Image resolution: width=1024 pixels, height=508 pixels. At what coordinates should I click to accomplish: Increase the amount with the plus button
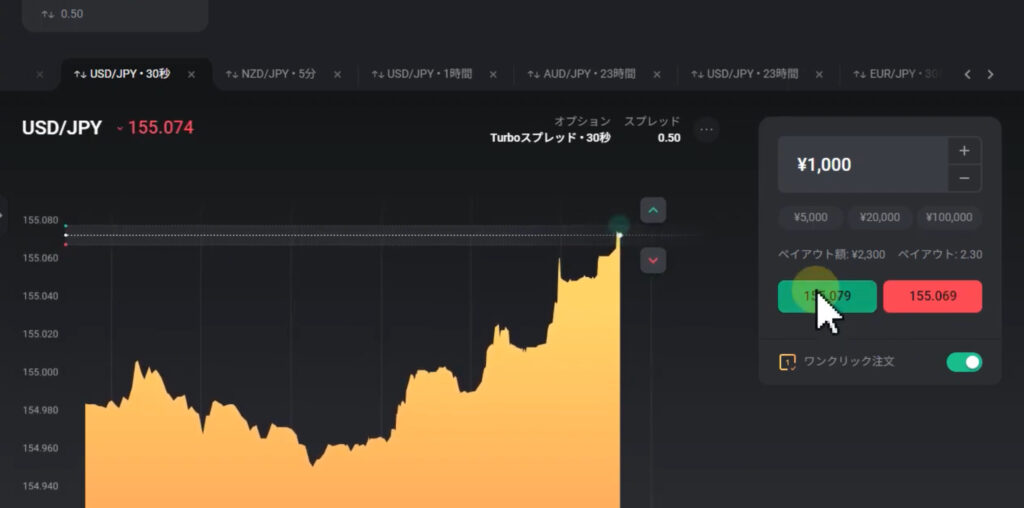(965, 151)
